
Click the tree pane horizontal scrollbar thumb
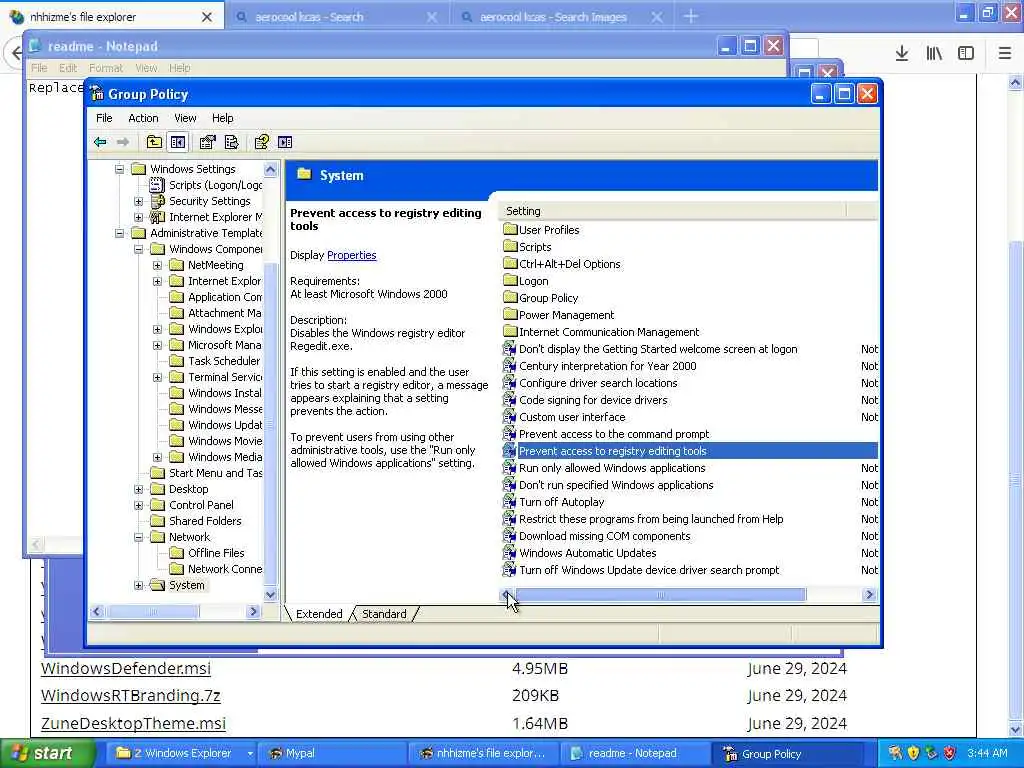tap(153, 611)
